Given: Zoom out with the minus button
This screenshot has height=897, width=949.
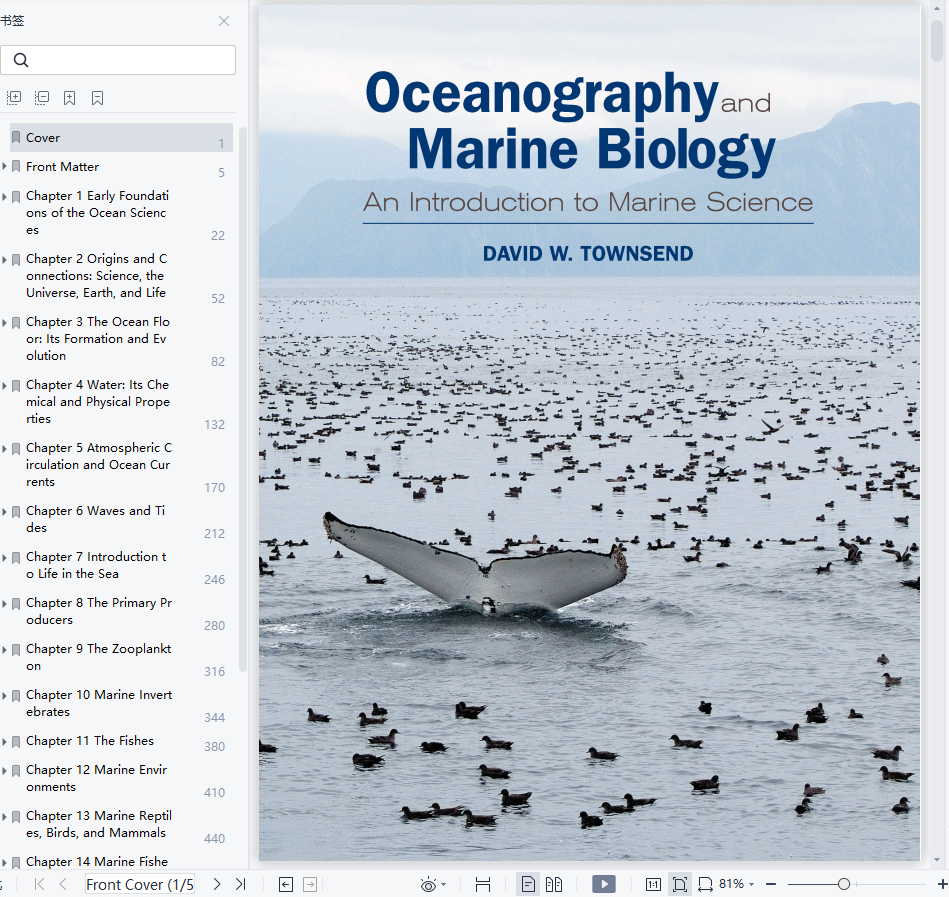Looking at the screenshot, I should pos(770,884).
